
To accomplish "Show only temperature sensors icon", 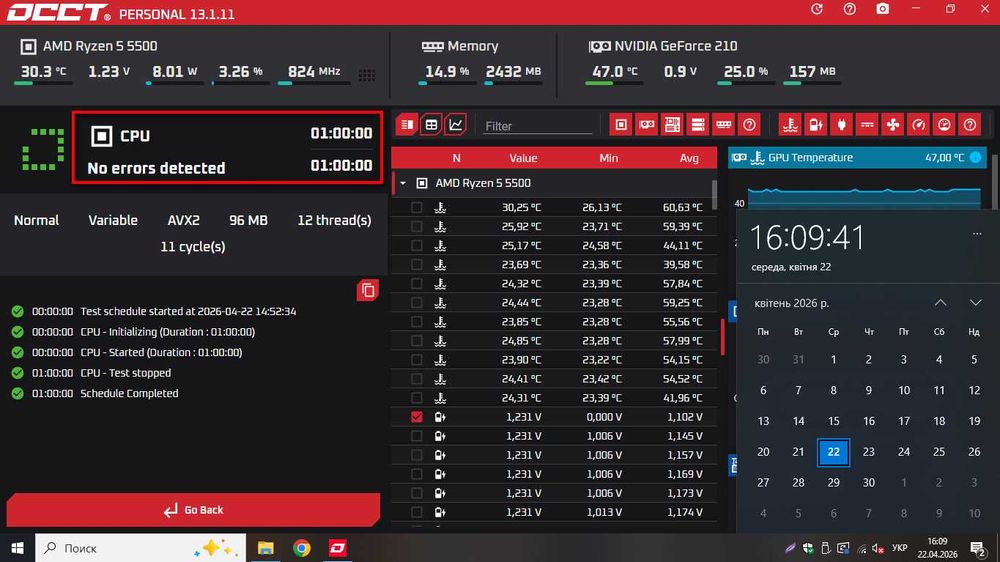I will point(790,124).
